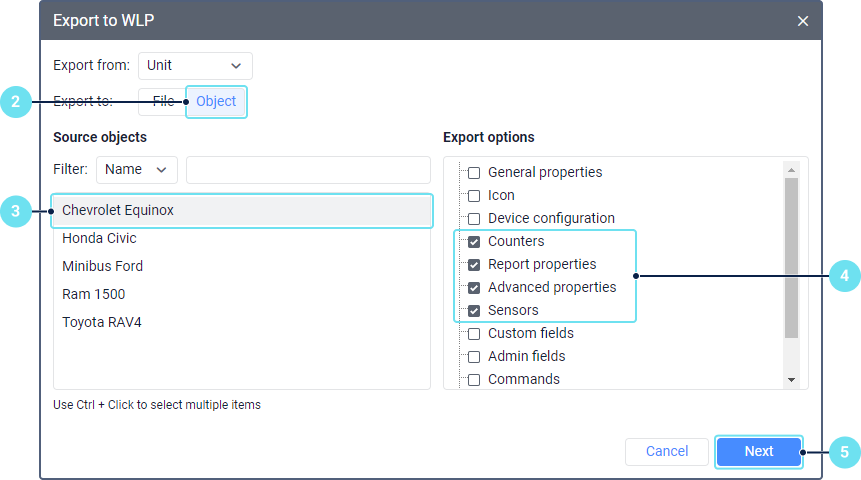Screen dimensions: 861x480
Task: Close the Export to WLP dialog
Action: coord(803,21)
